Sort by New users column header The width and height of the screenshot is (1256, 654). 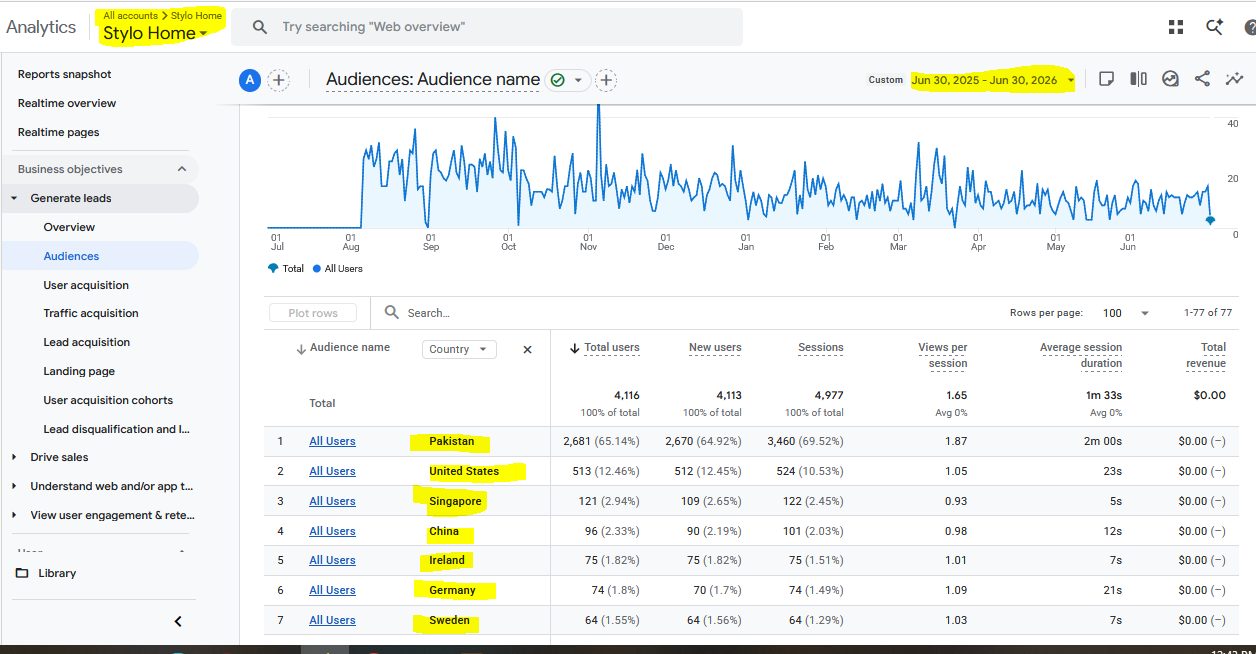(x=715, y=348)
